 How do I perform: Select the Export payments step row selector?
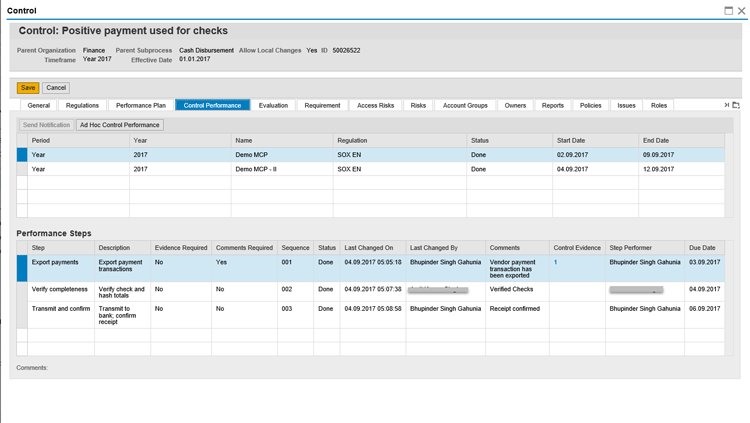[22, 267]
